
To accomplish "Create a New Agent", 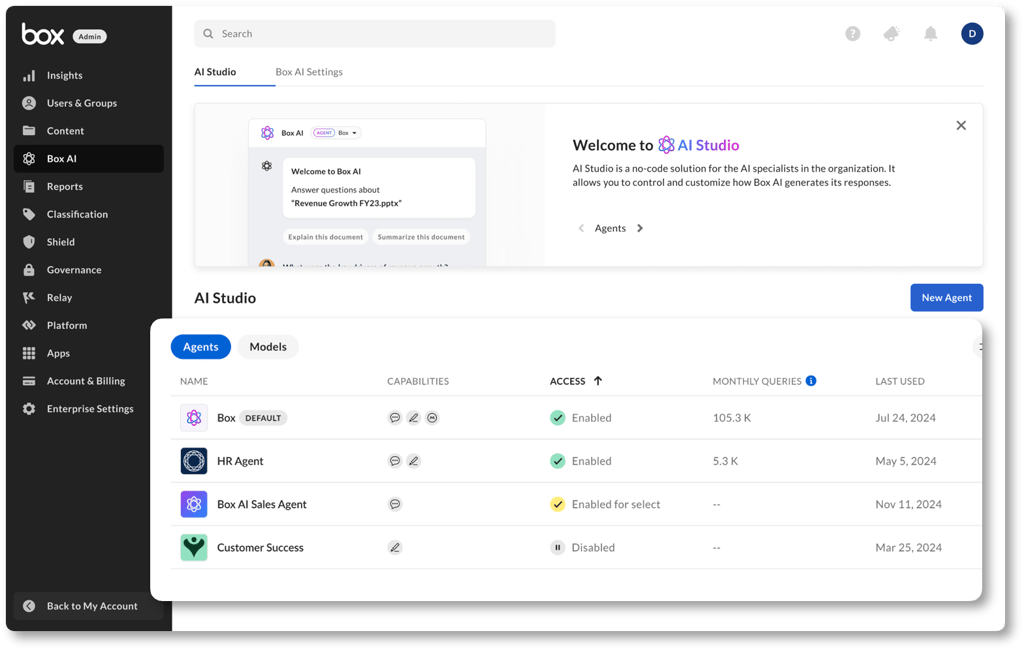I will (946, 297).
